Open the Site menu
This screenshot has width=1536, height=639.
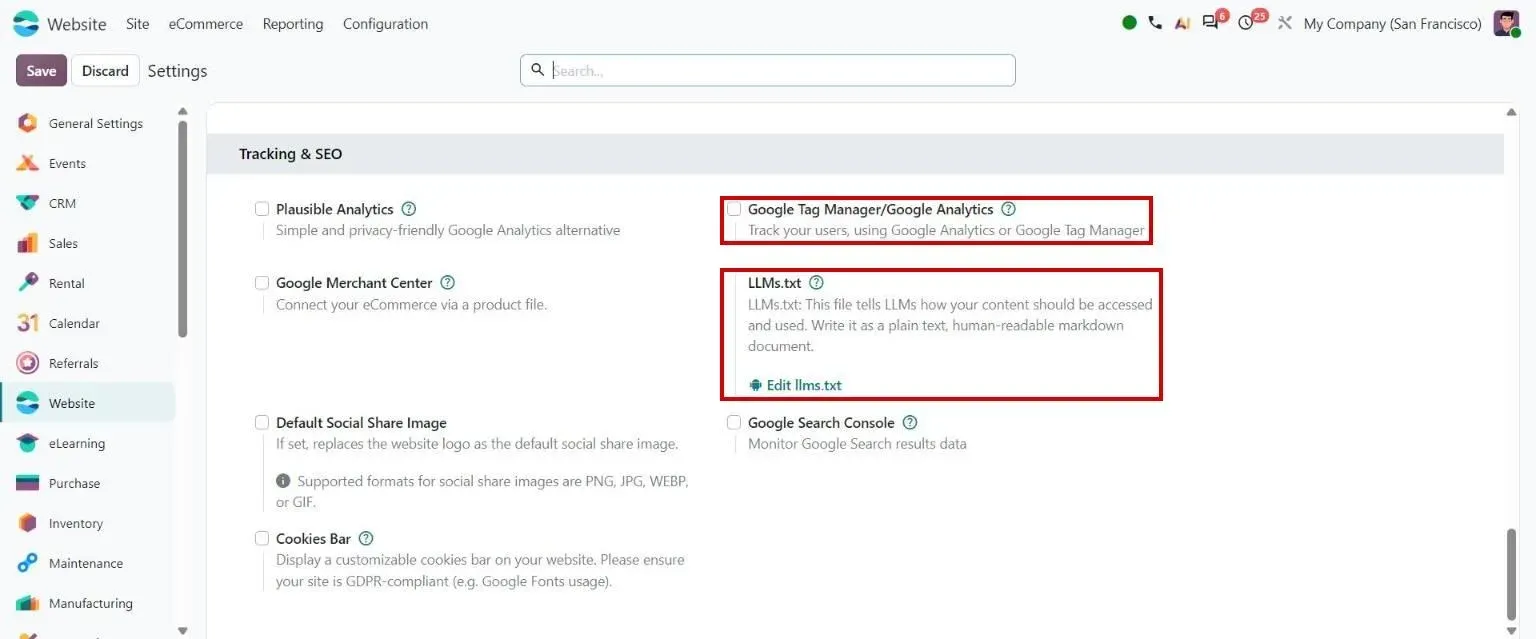[138, 24]
